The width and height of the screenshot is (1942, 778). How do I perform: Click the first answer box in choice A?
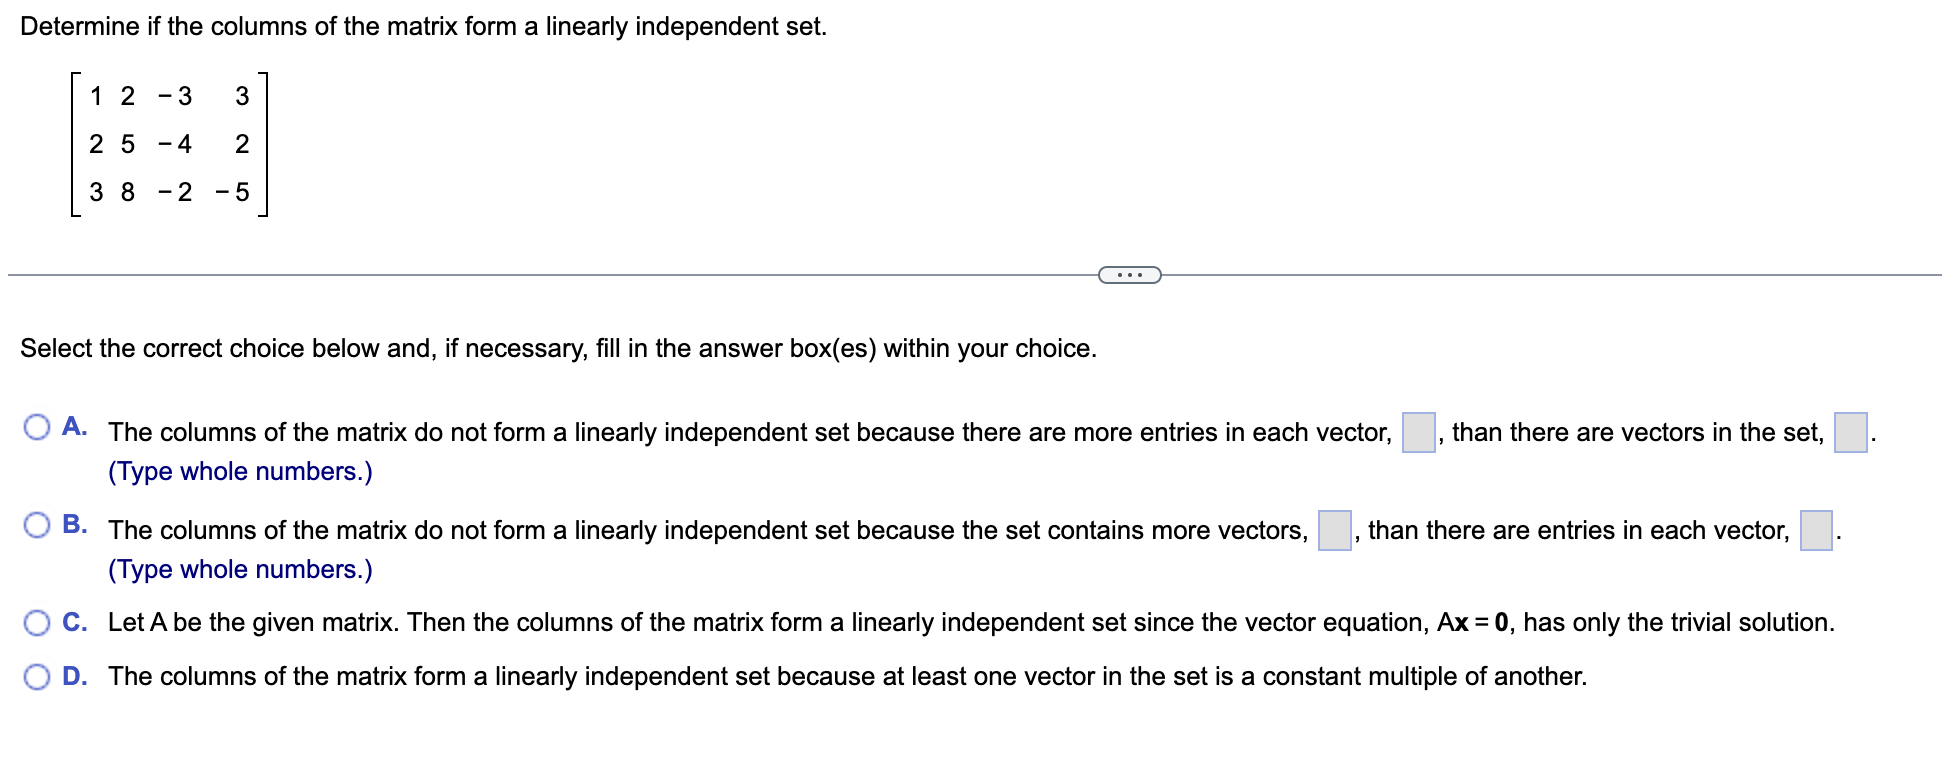1417,430
